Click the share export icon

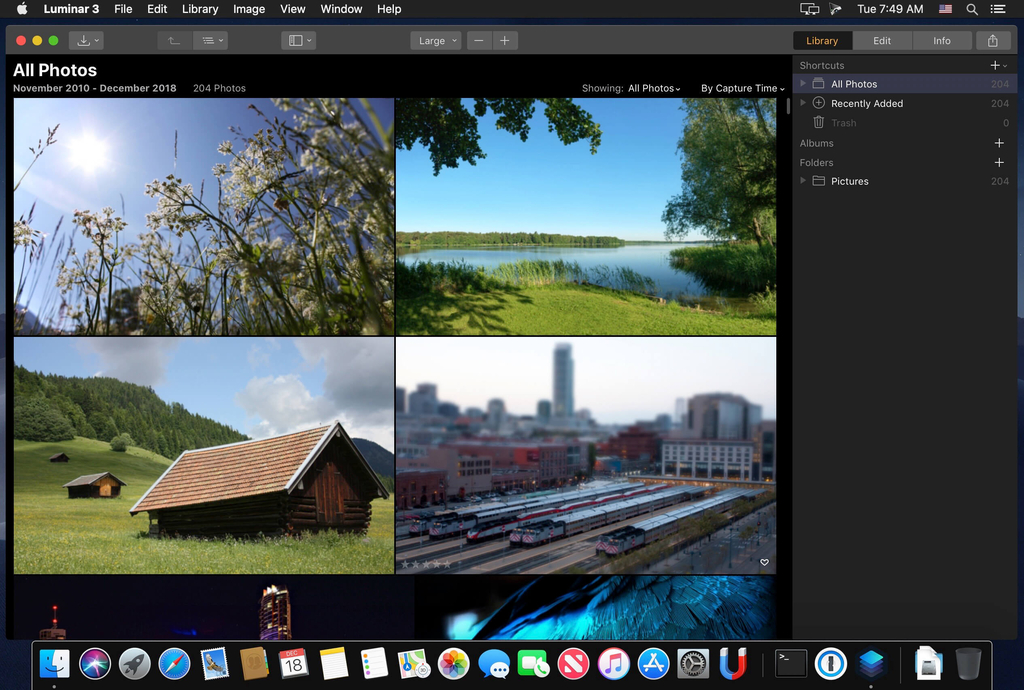point(992,41)
